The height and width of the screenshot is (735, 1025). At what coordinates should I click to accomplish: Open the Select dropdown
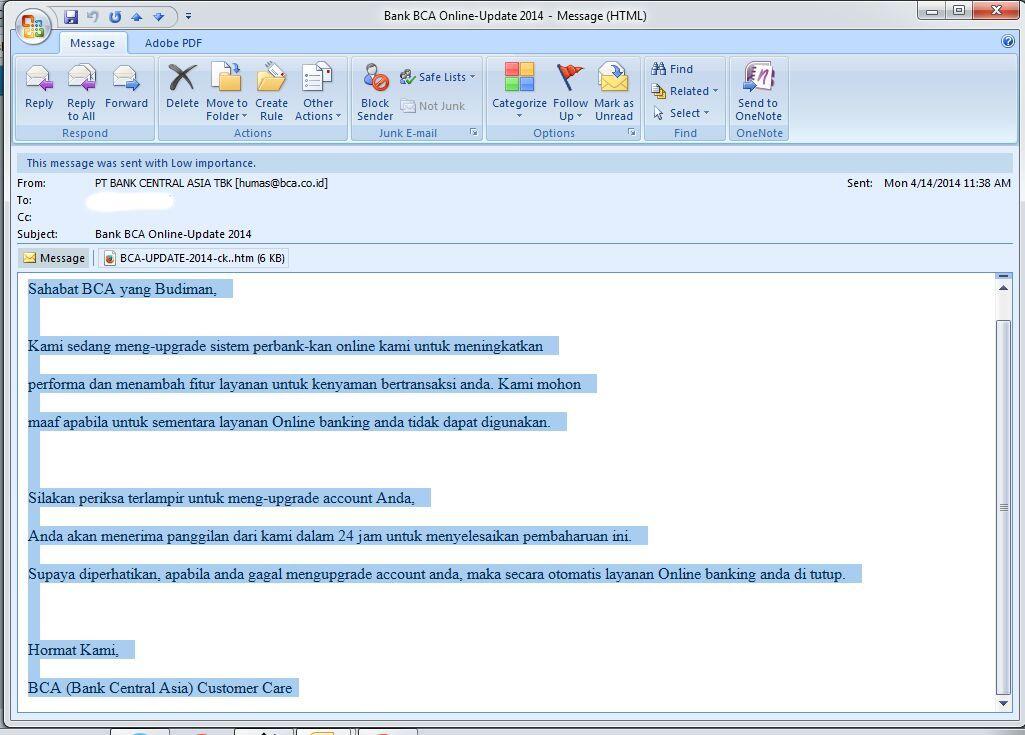pyautogui.click(x=681, y=113)
